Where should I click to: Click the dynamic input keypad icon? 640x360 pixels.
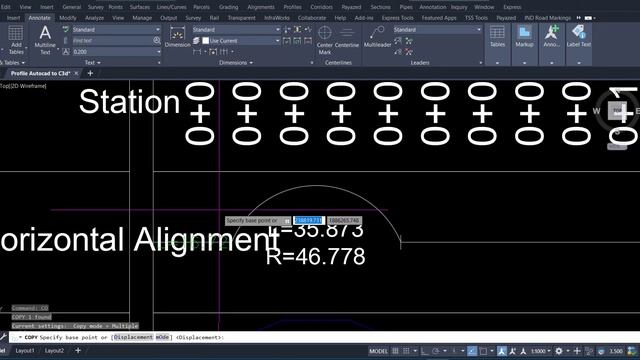[287, 221]
